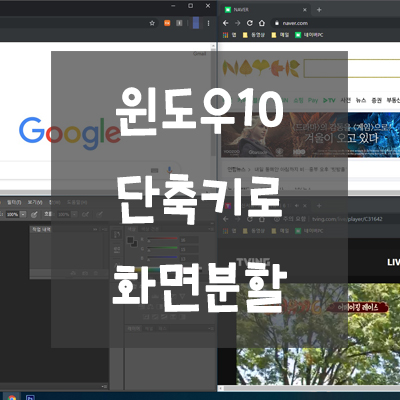Click the 겨울이 오고 있다 game banner
Viewport: 400px width, 400px height.
(x=311, y=135)
